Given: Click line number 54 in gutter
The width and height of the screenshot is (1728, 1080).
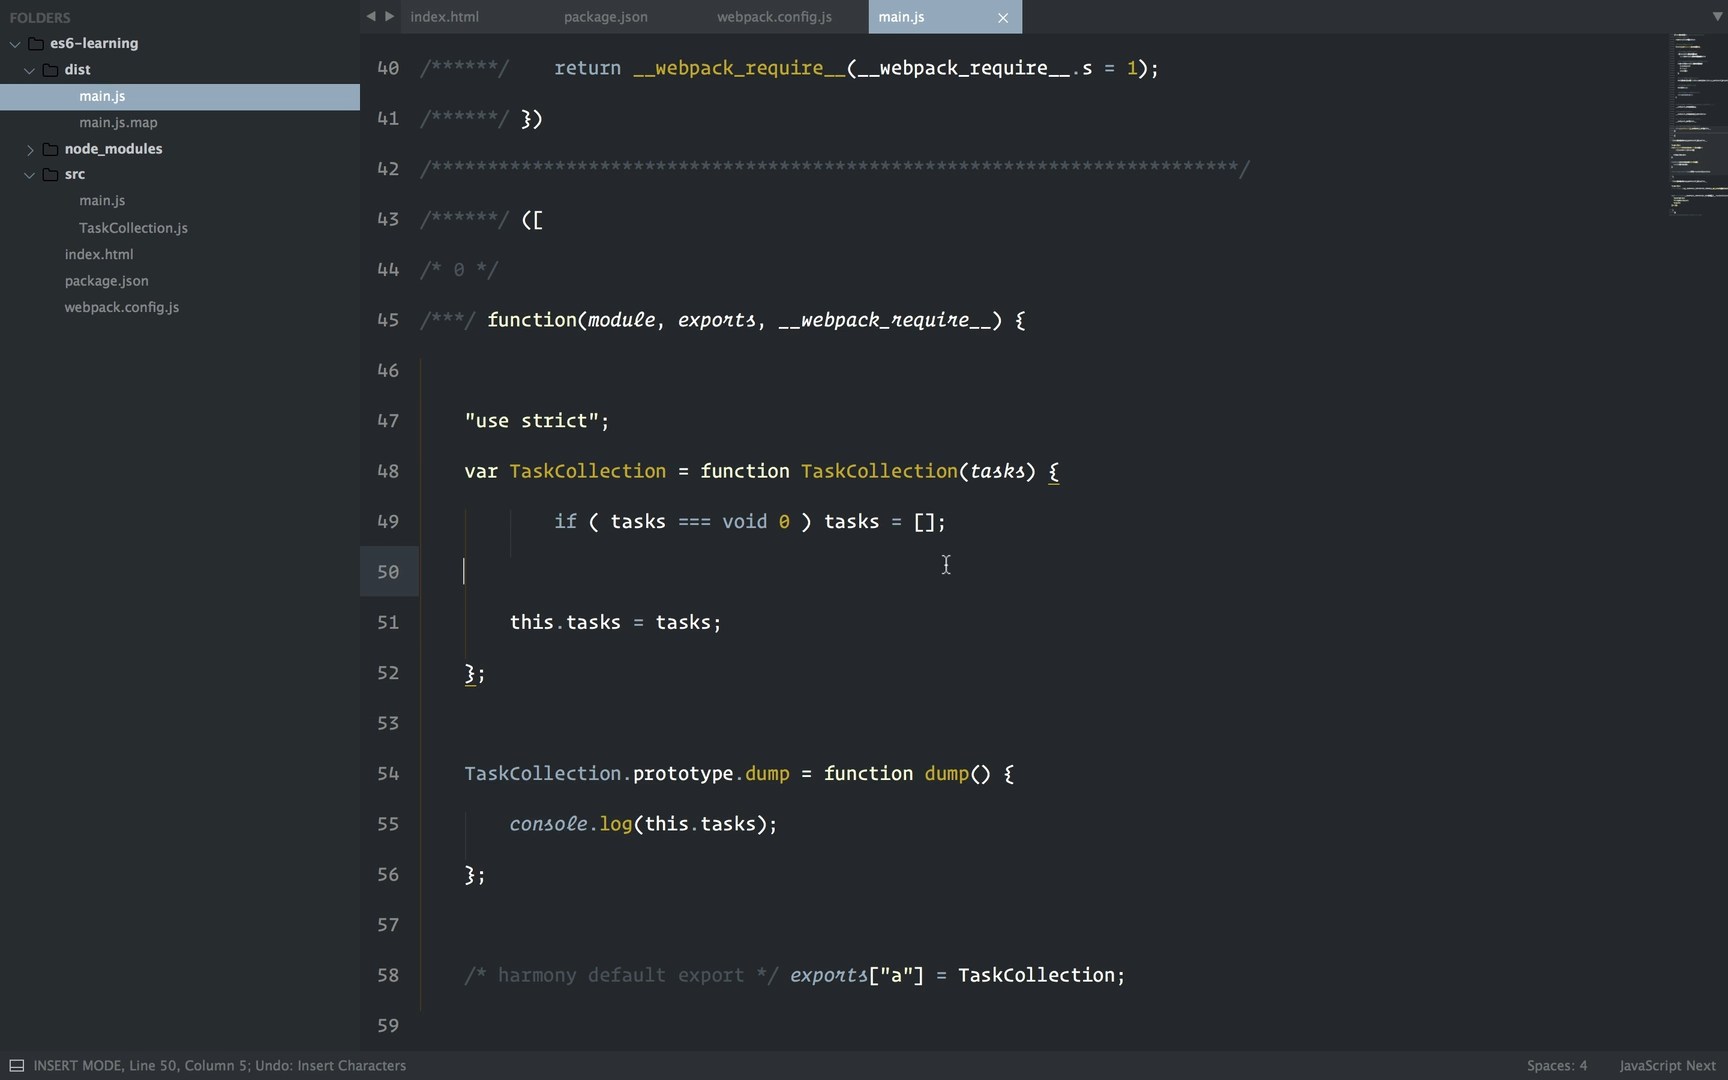Looking at the screenshot, I should (x=388, y=773).
